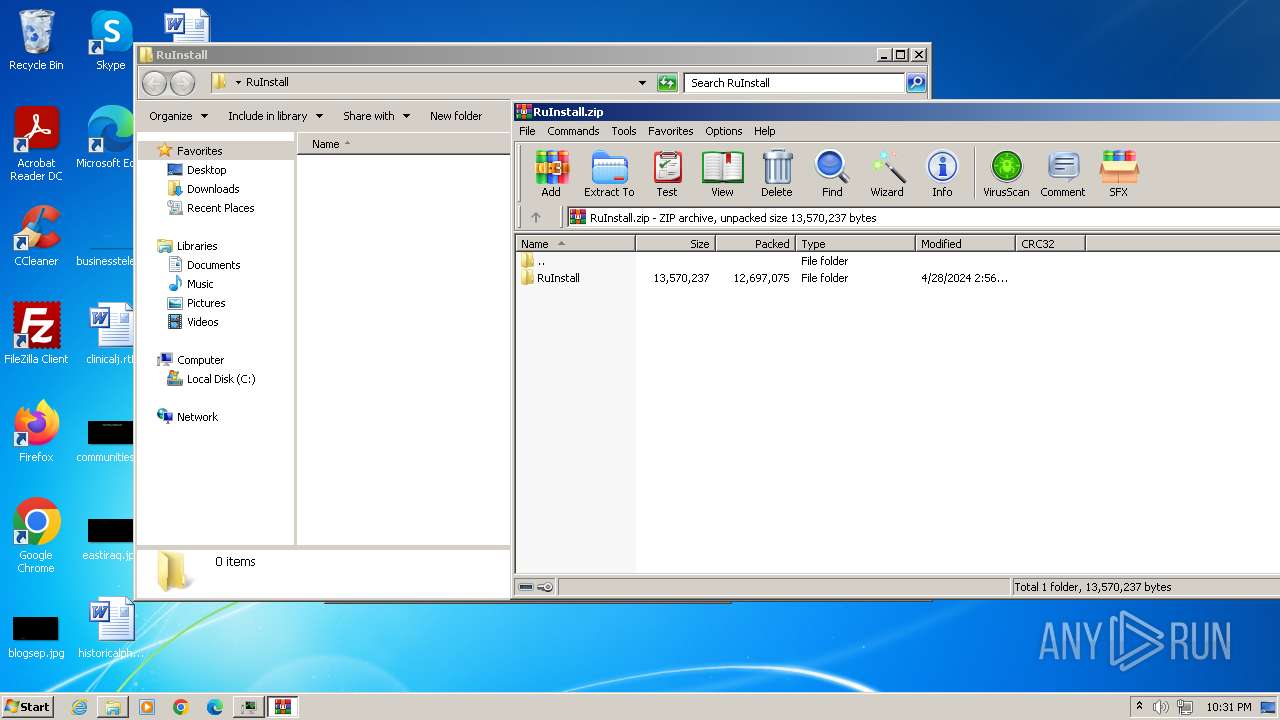1280x720 pixels.
Task: Open Internet Explorer from taskbar
Action: click(x=79, y=707)
